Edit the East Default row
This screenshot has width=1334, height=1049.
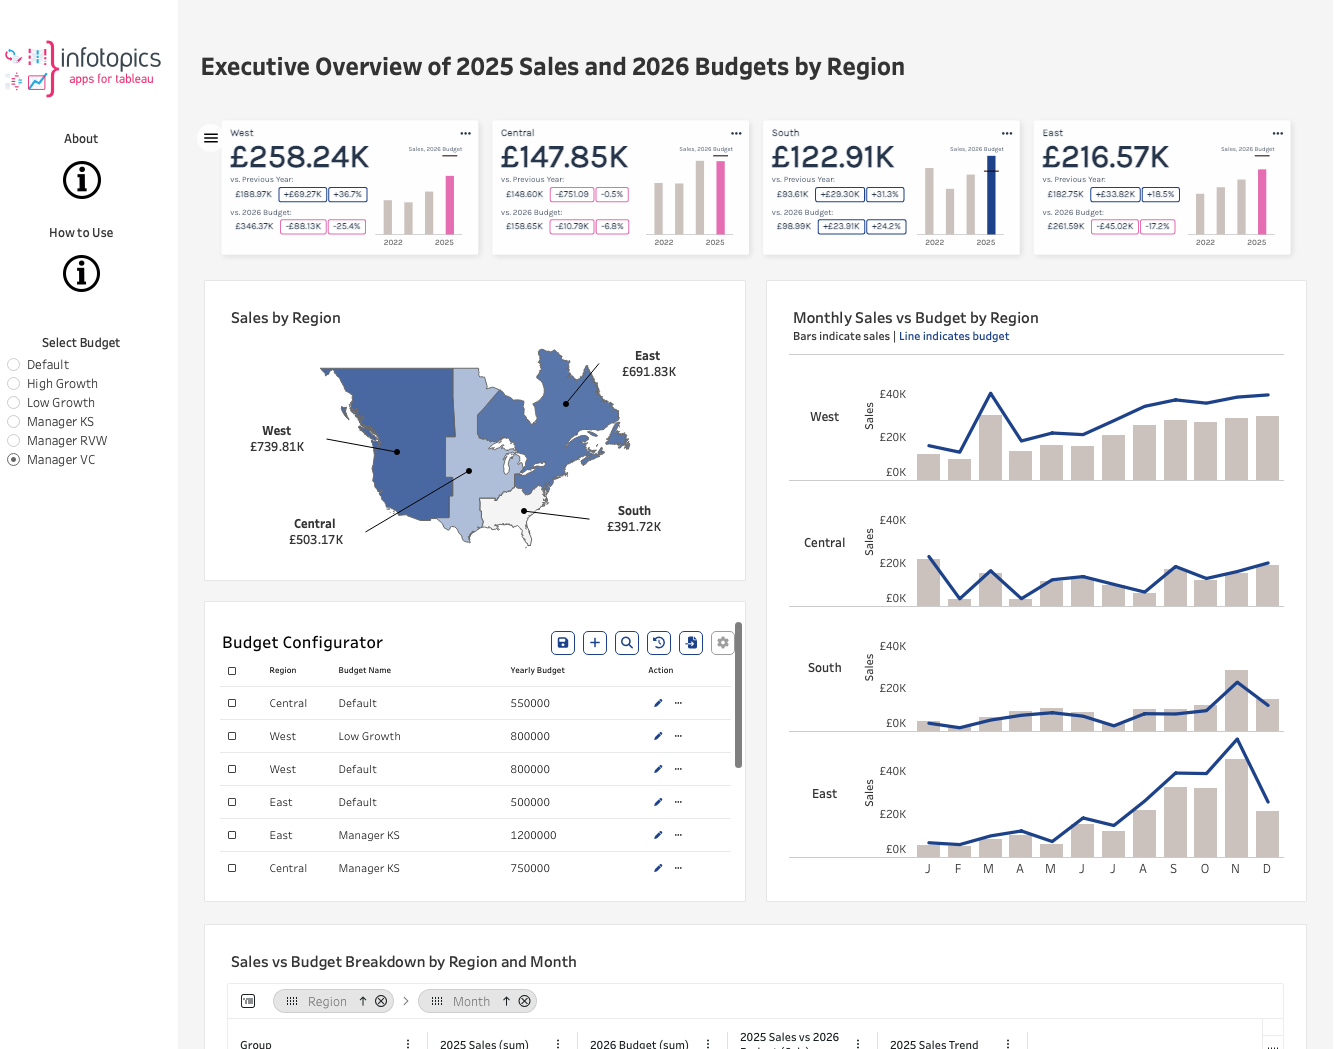coord(658,803)
